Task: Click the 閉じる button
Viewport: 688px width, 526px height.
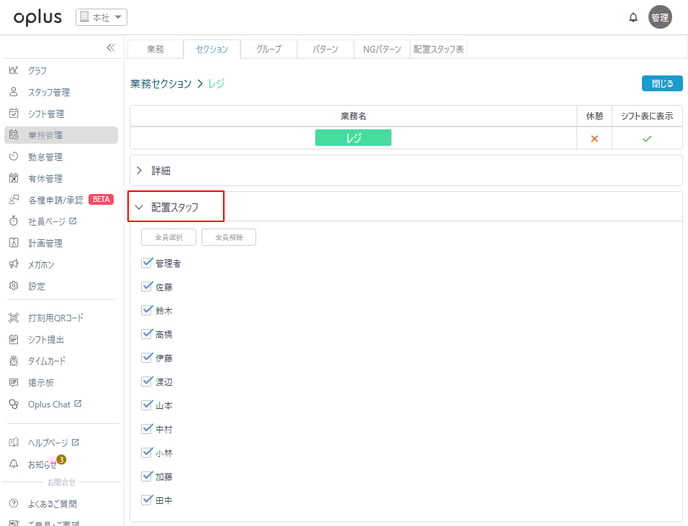Action: pos(661,83)
